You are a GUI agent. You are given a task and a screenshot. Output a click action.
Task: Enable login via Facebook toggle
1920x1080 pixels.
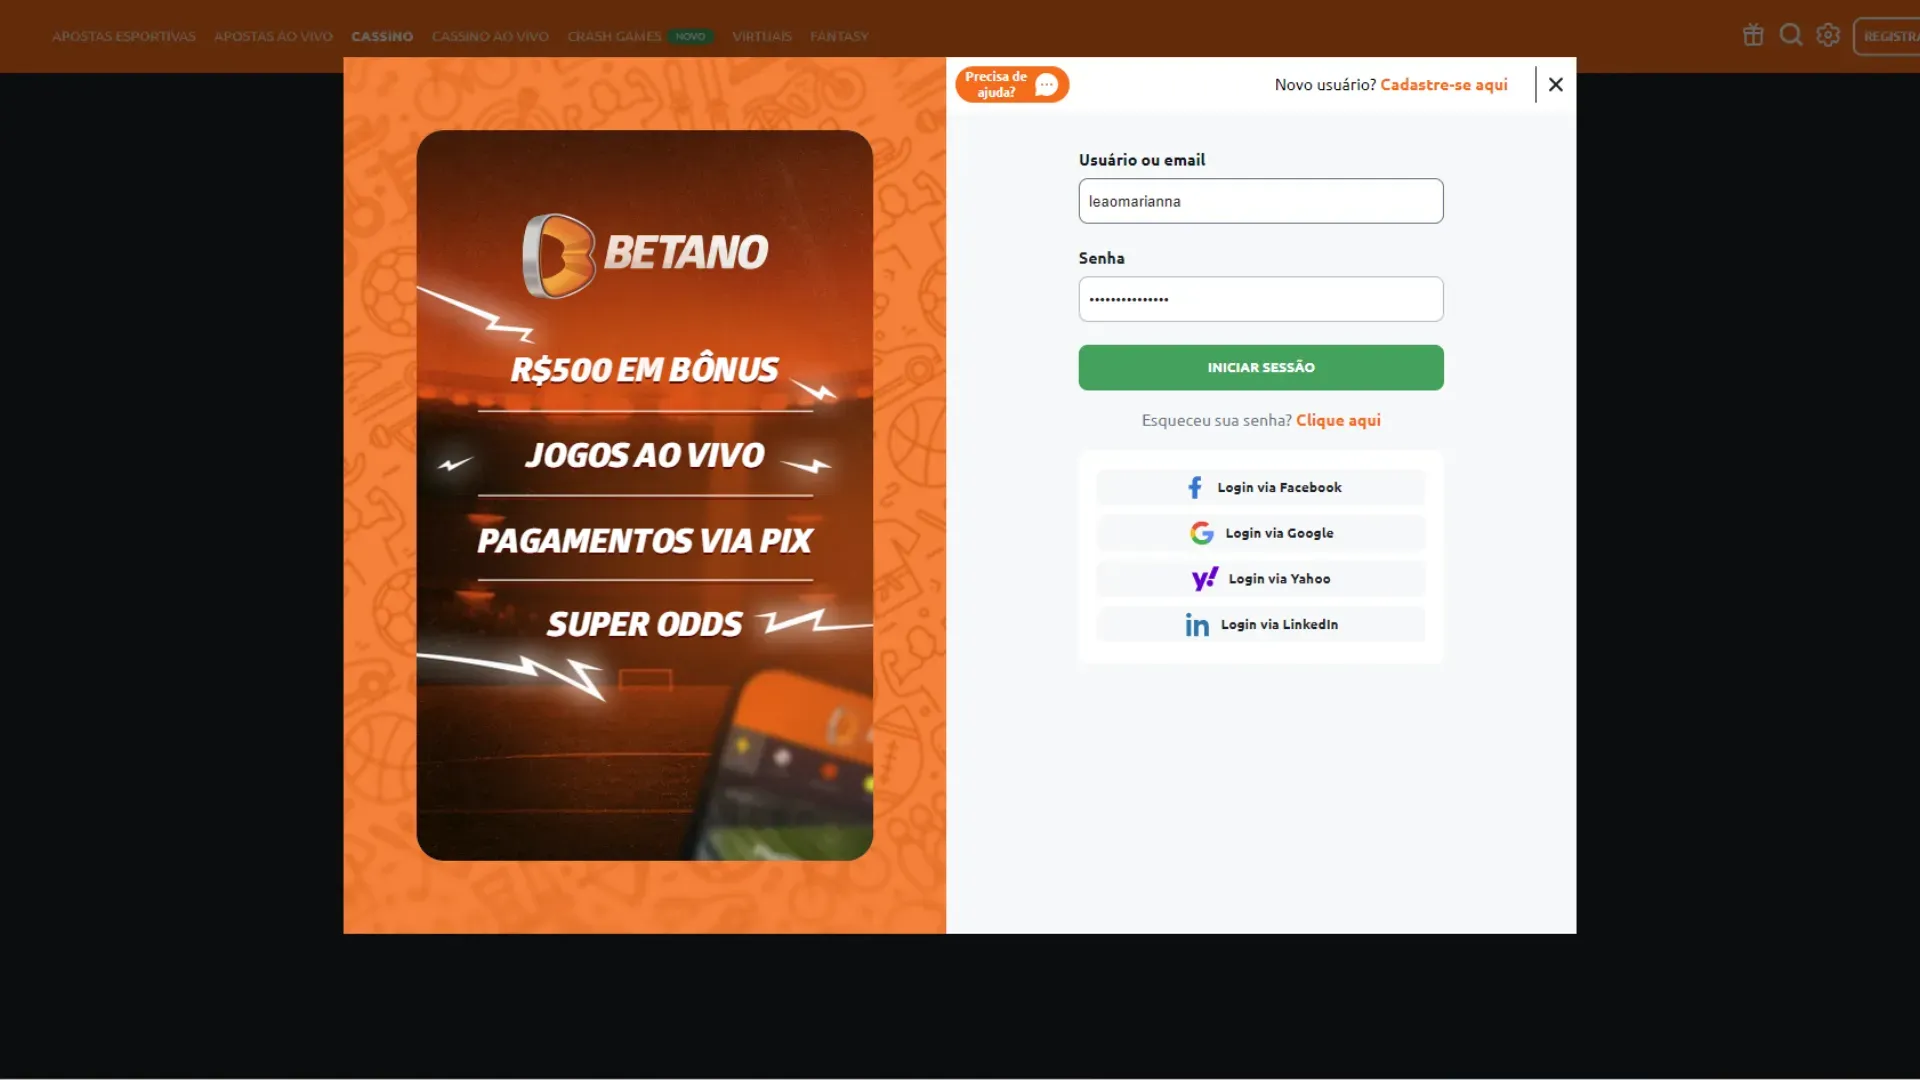click(1261, 487)
